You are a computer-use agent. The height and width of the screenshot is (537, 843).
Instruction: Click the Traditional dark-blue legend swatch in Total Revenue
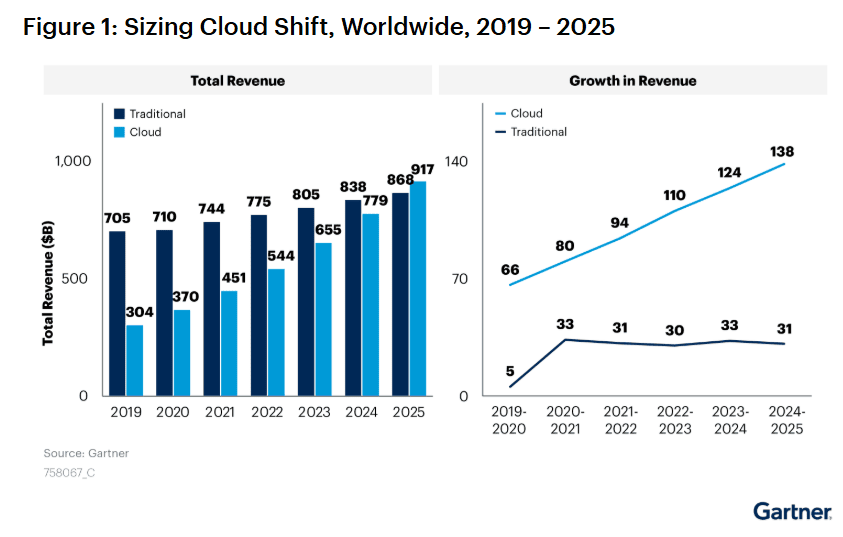(x=119, y=114)
